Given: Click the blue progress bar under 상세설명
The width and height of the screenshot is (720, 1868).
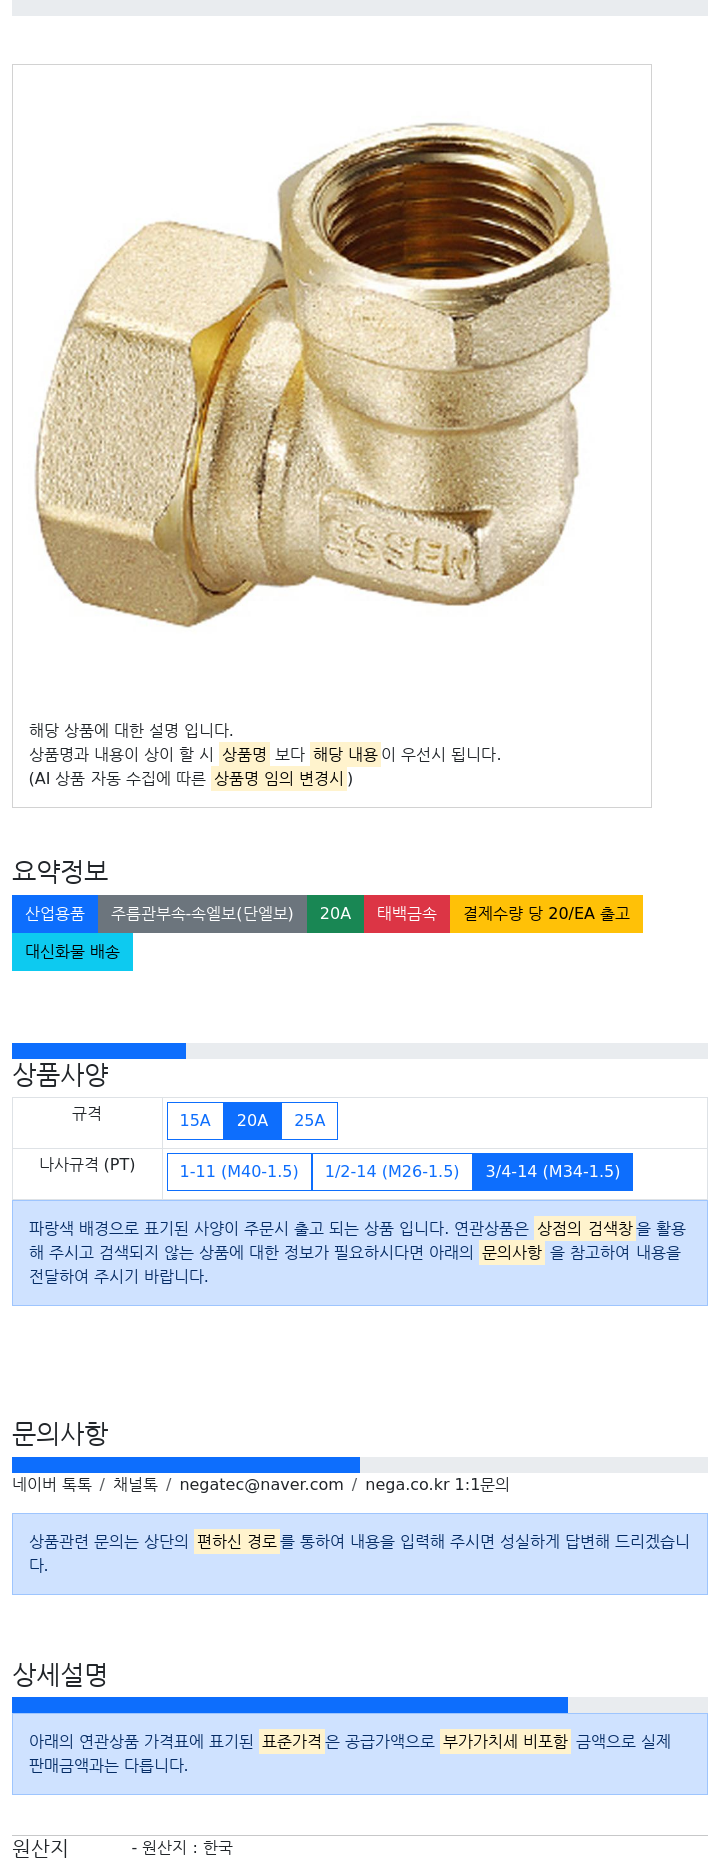Looking at the screenshot, I should click(290, 1705).
